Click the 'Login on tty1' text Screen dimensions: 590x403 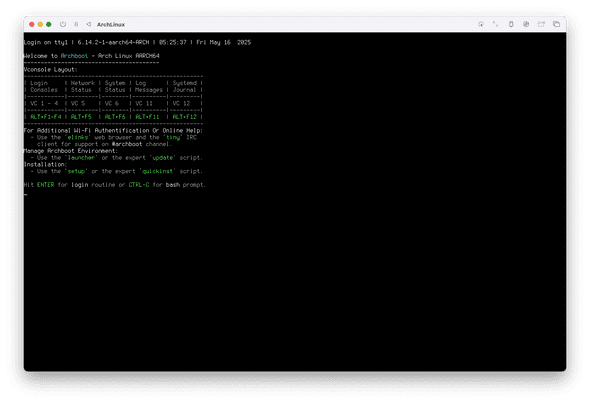pyautogui.click(x=46, y=42)
